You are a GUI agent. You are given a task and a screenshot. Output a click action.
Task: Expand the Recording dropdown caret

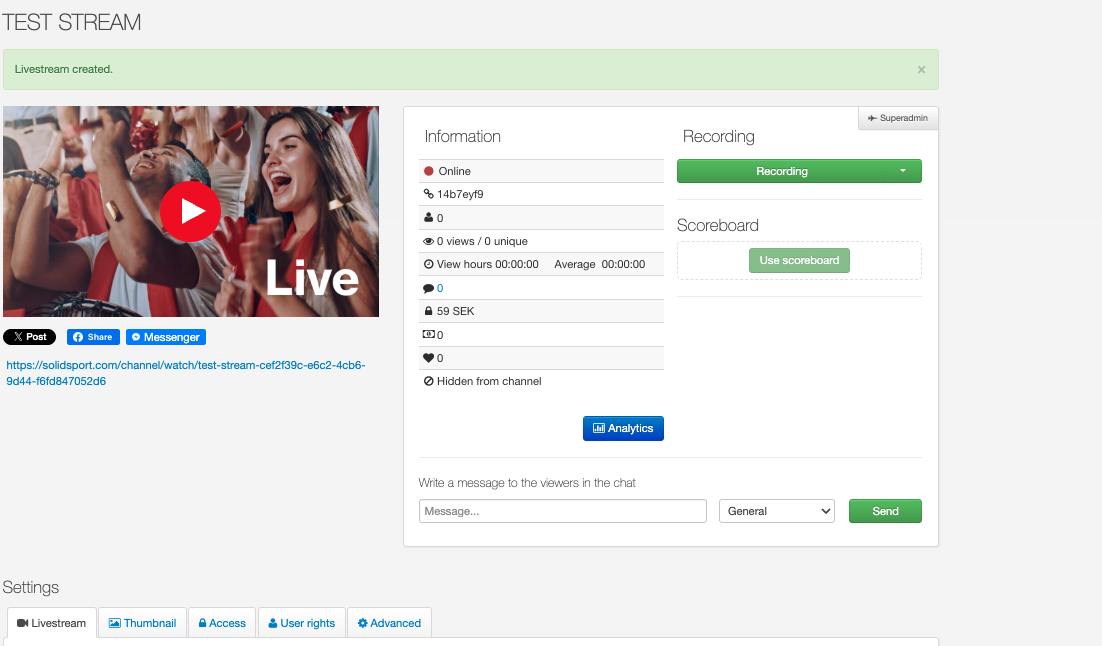pos(903,171)
